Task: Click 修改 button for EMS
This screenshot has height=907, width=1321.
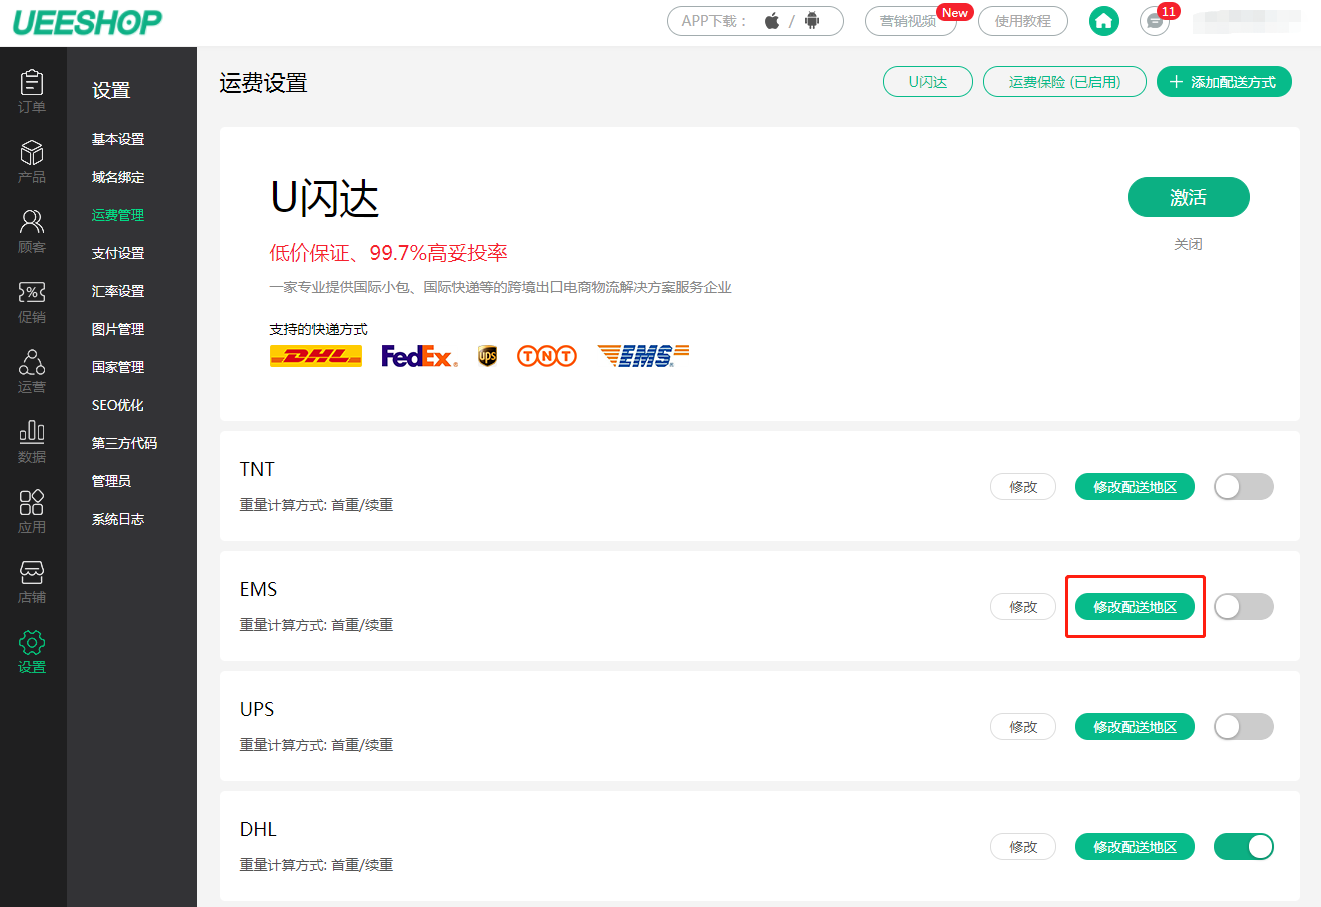Action: coord(1023,607)
